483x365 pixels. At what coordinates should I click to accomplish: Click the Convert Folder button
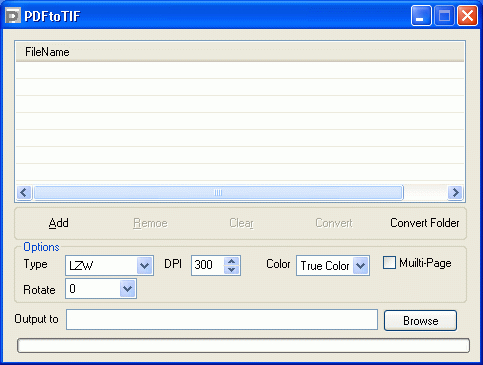pos(425,223)
